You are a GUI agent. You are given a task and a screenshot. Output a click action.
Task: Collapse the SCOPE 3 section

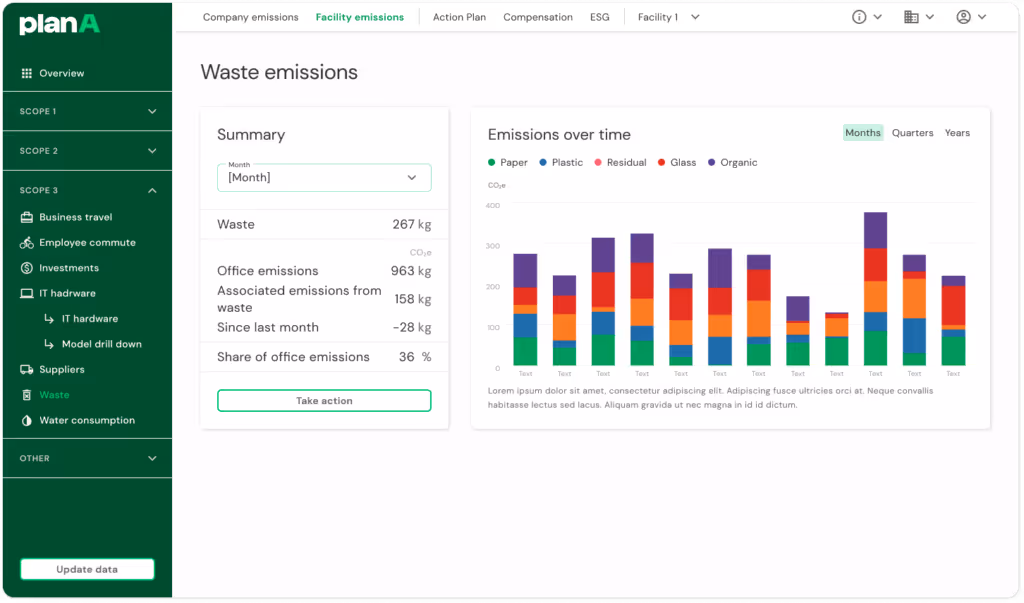pyautogui.click(x=88, y=190)
